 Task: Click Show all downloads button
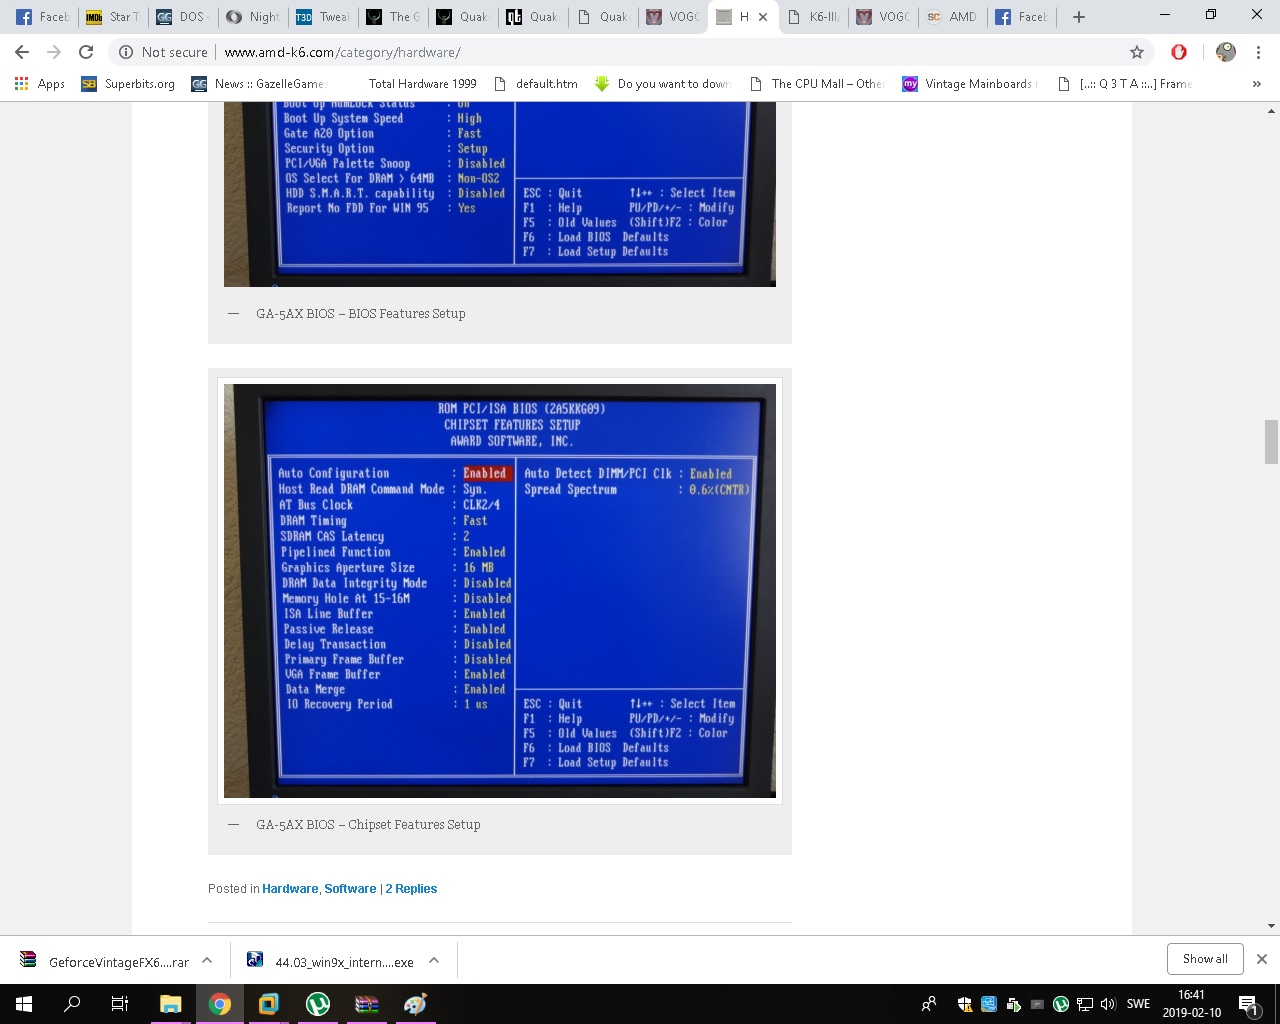(x=1205, y=958)
